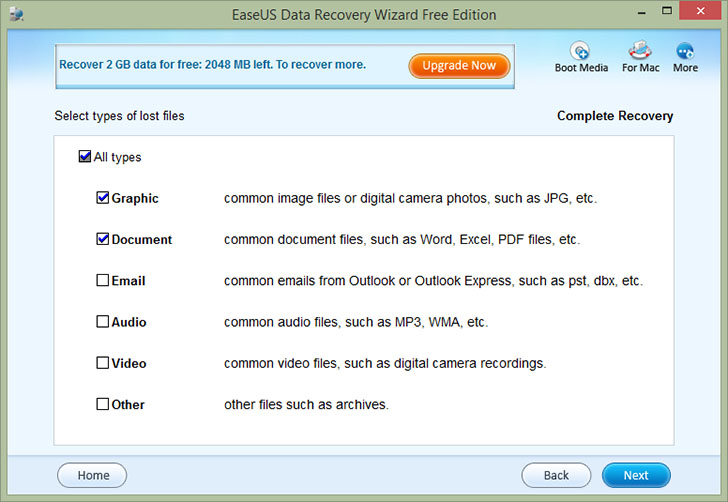Enable the Audio file type checkbox
This screenshot has height=502, width=728.
point(102,321)
